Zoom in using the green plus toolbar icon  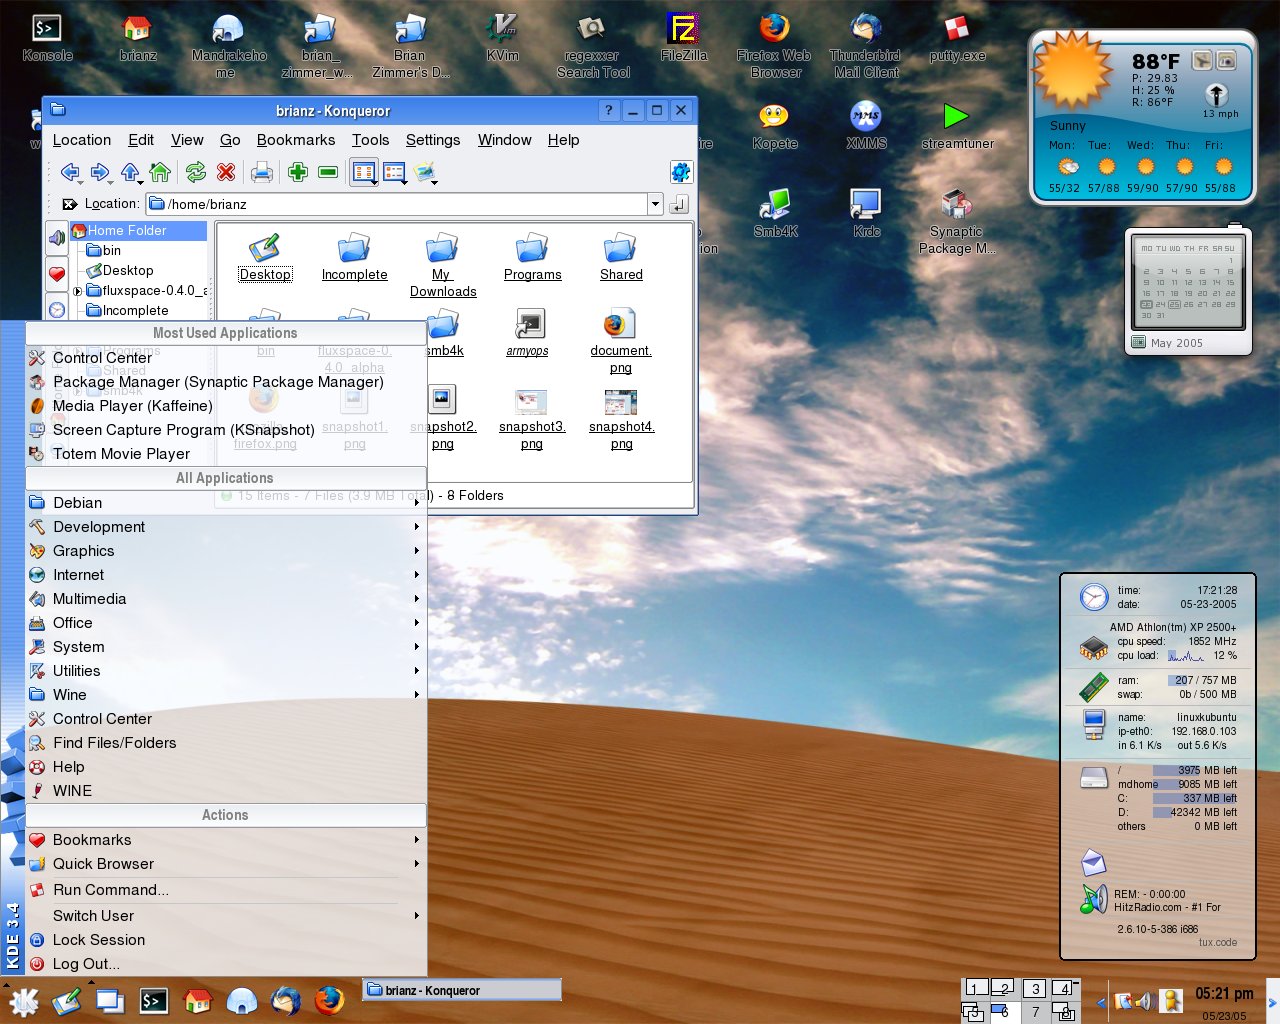click(x=298, y=172)
